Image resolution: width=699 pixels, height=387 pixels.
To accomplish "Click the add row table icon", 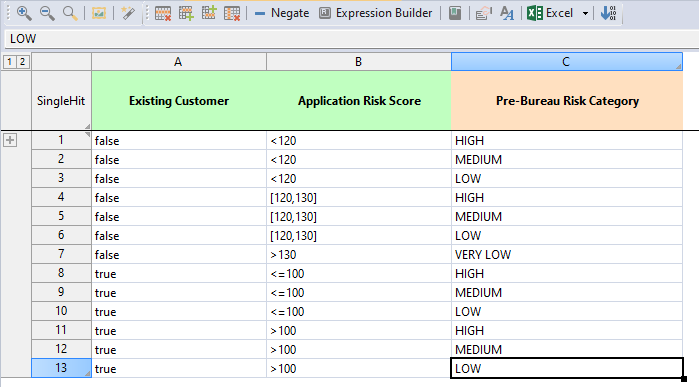I will click(186, 13).
